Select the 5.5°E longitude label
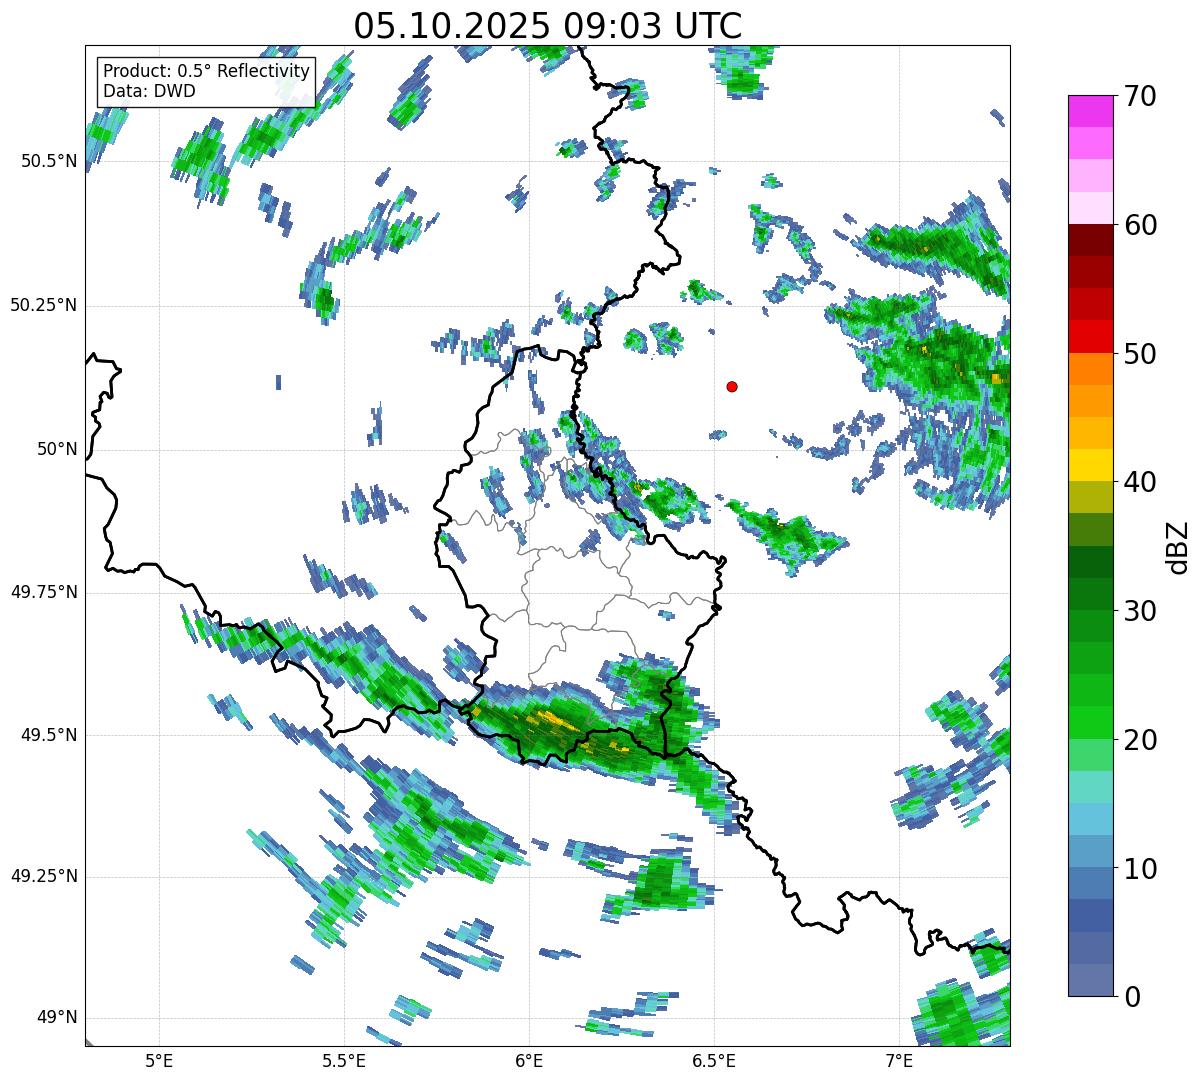The width and height of the screenshot is (1202, 1081). tap(344, 1060)
